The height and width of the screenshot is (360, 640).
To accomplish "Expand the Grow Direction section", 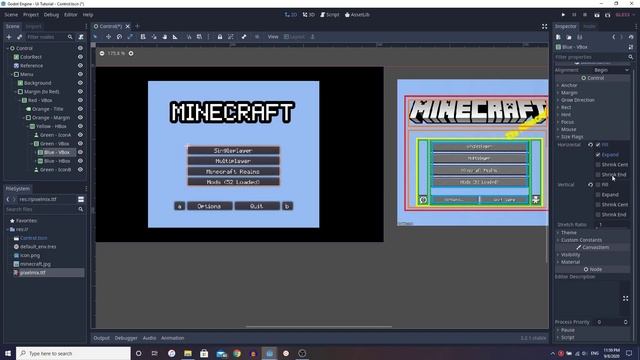I will coord(577,100).
